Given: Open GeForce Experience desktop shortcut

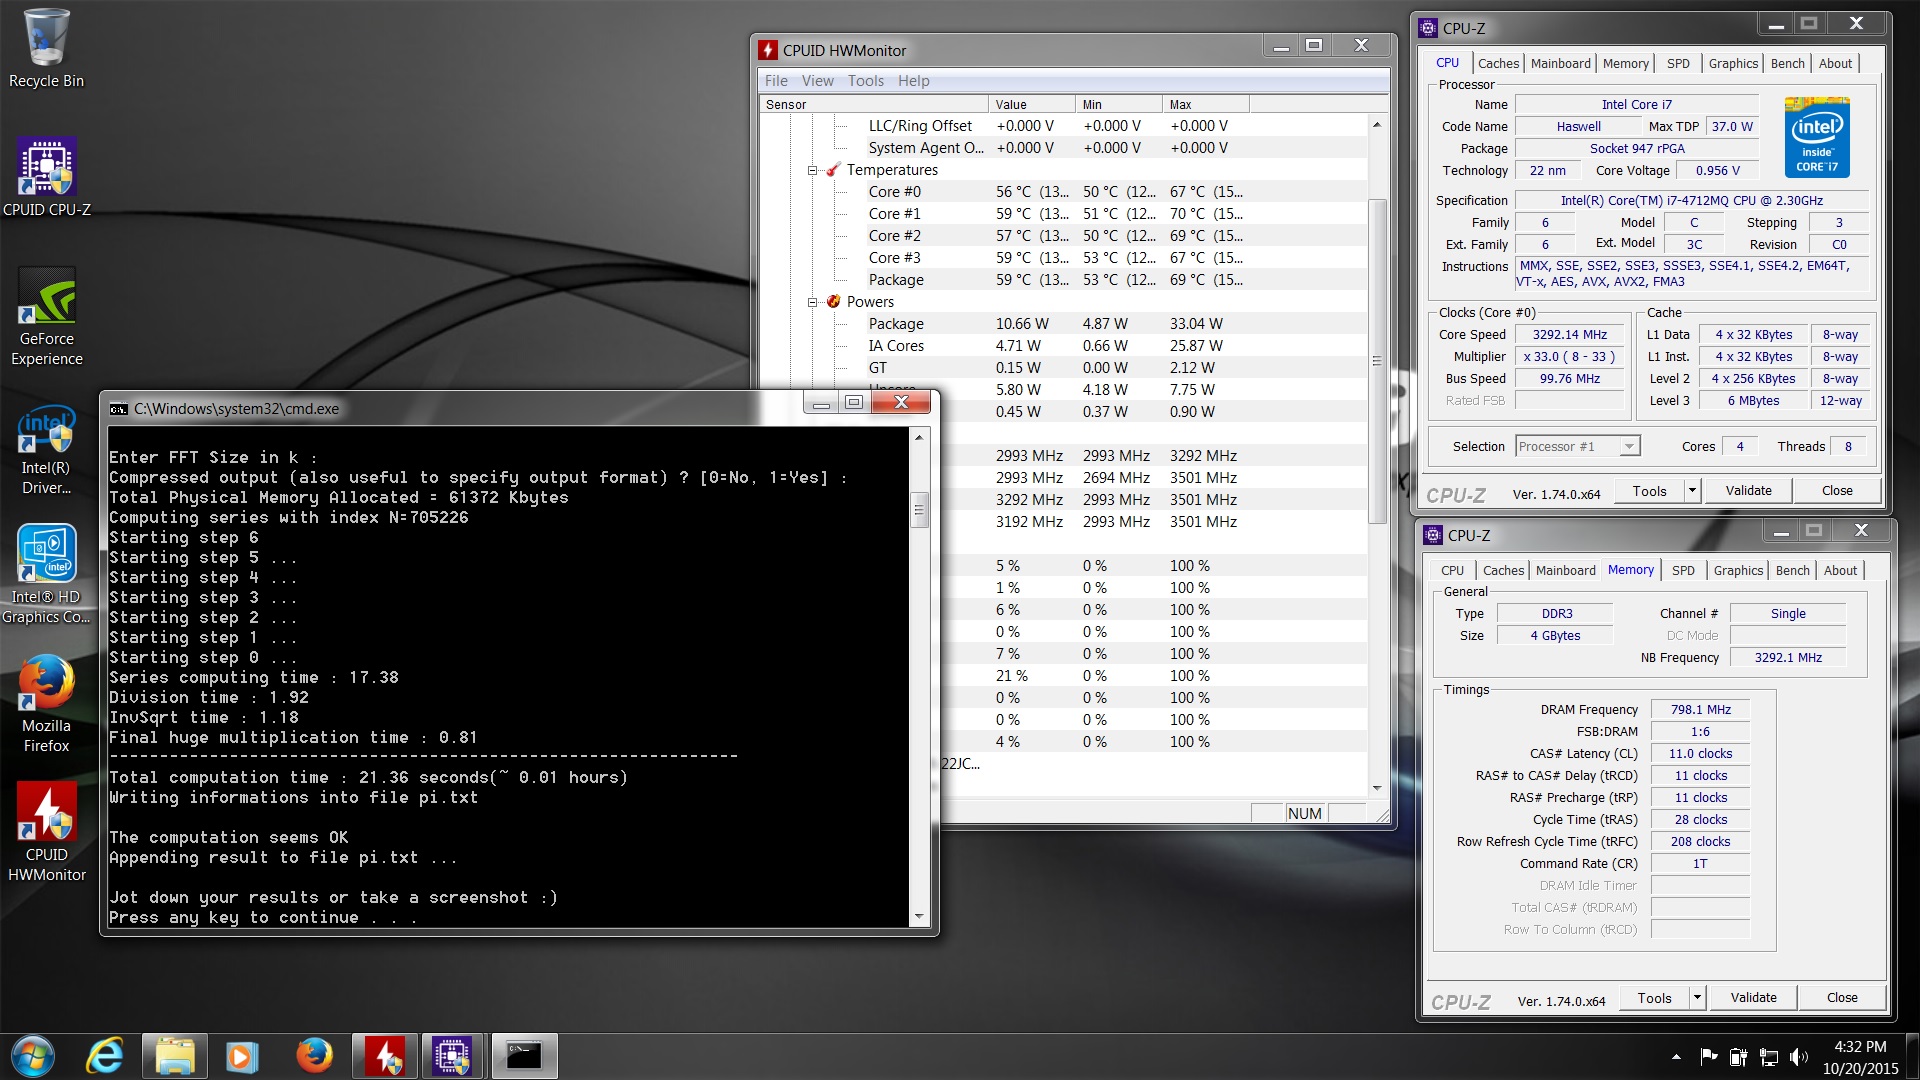Looking at the screenshot, I should [46, 316].
